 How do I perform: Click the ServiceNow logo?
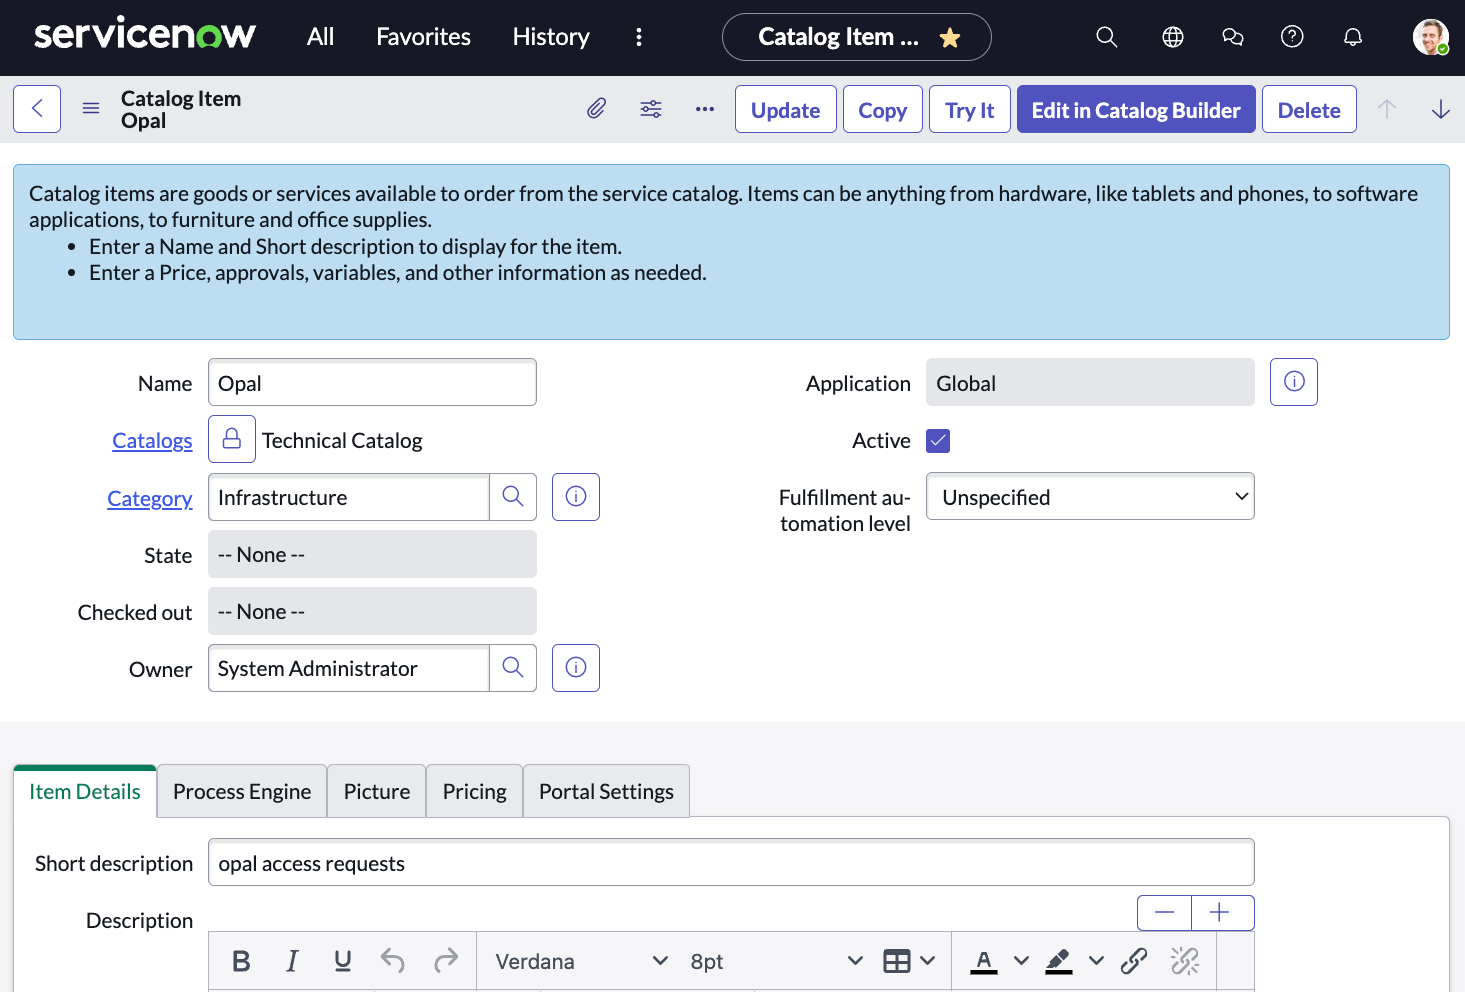pyautogui.click(x=145, y=34)
